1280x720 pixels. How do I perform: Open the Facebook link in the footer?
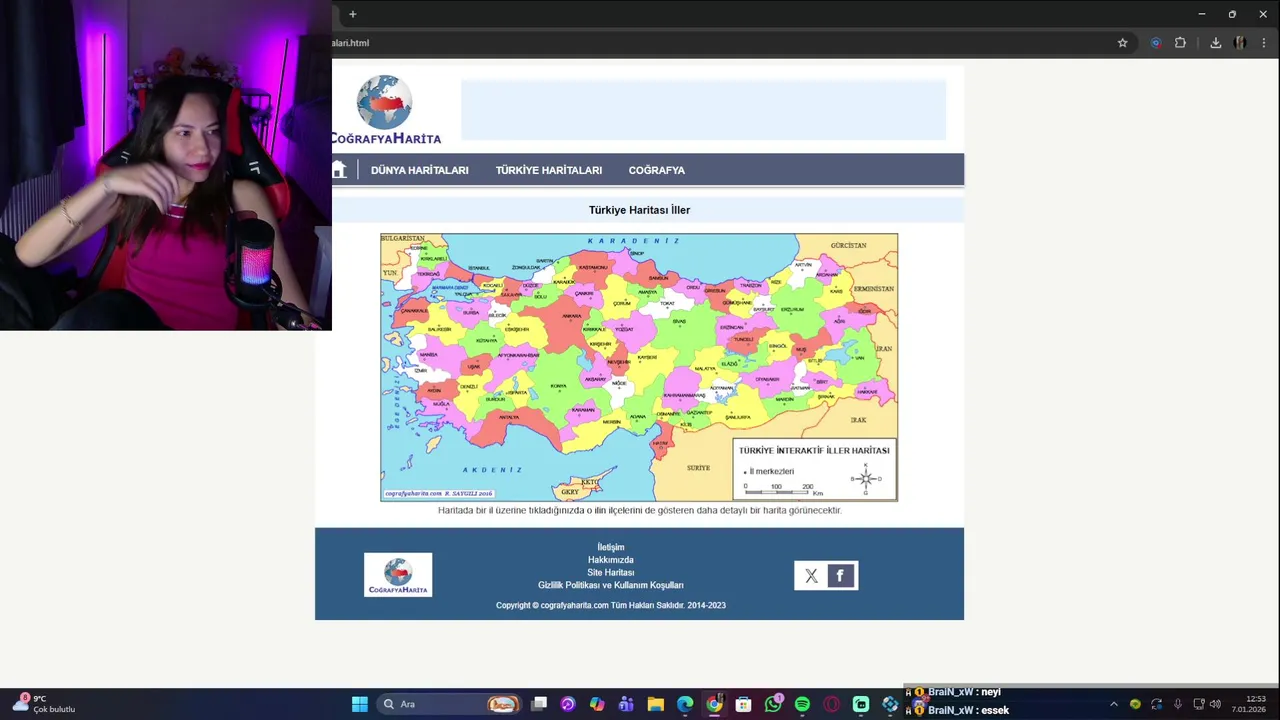tap(840, 576)
